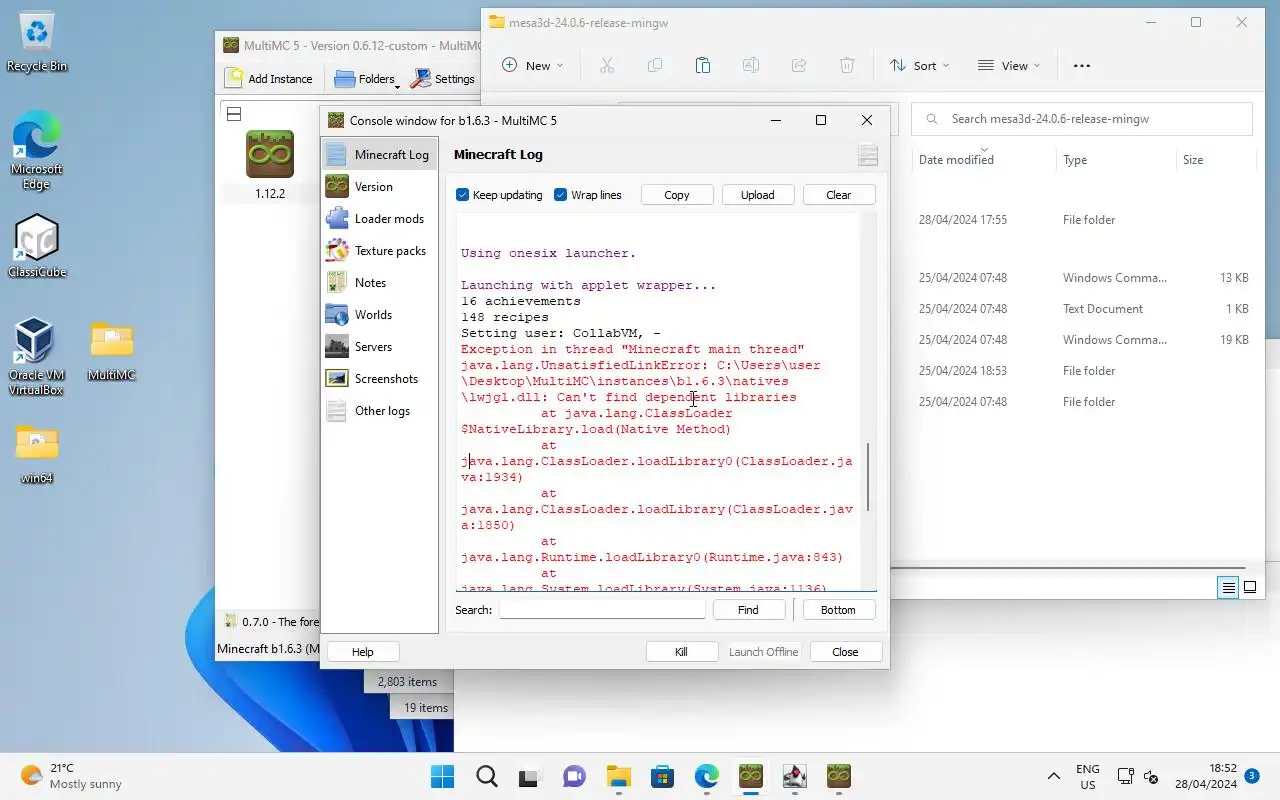Click the Rename icon in Explorer
The height and width of the screenshot is (800, 1280).
751,66
